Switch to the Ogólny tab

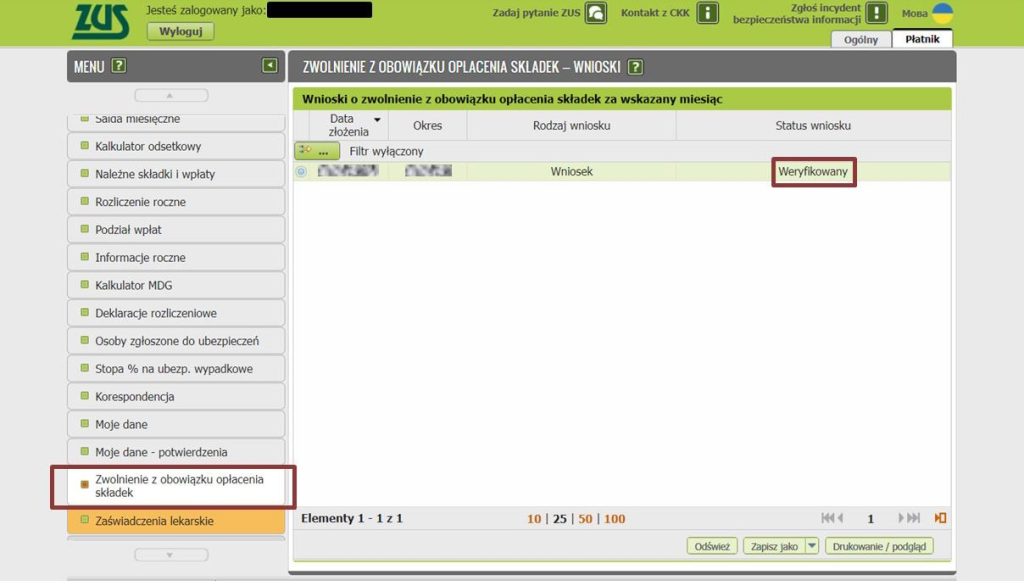[860, 40]
